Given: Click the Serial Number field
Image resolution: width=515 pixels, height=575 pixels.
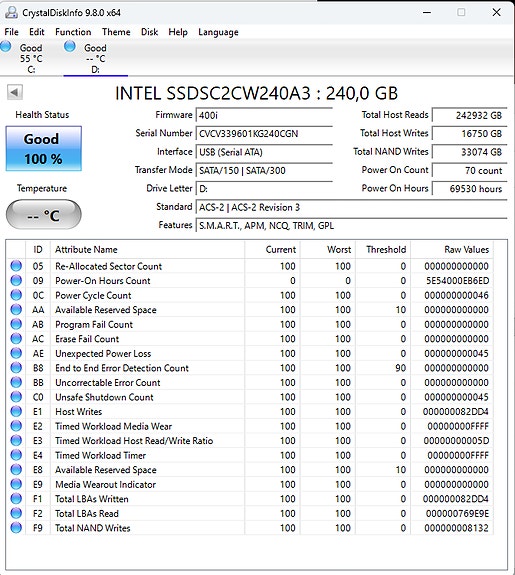Looking at the screenshot, I should coord(264,133).
